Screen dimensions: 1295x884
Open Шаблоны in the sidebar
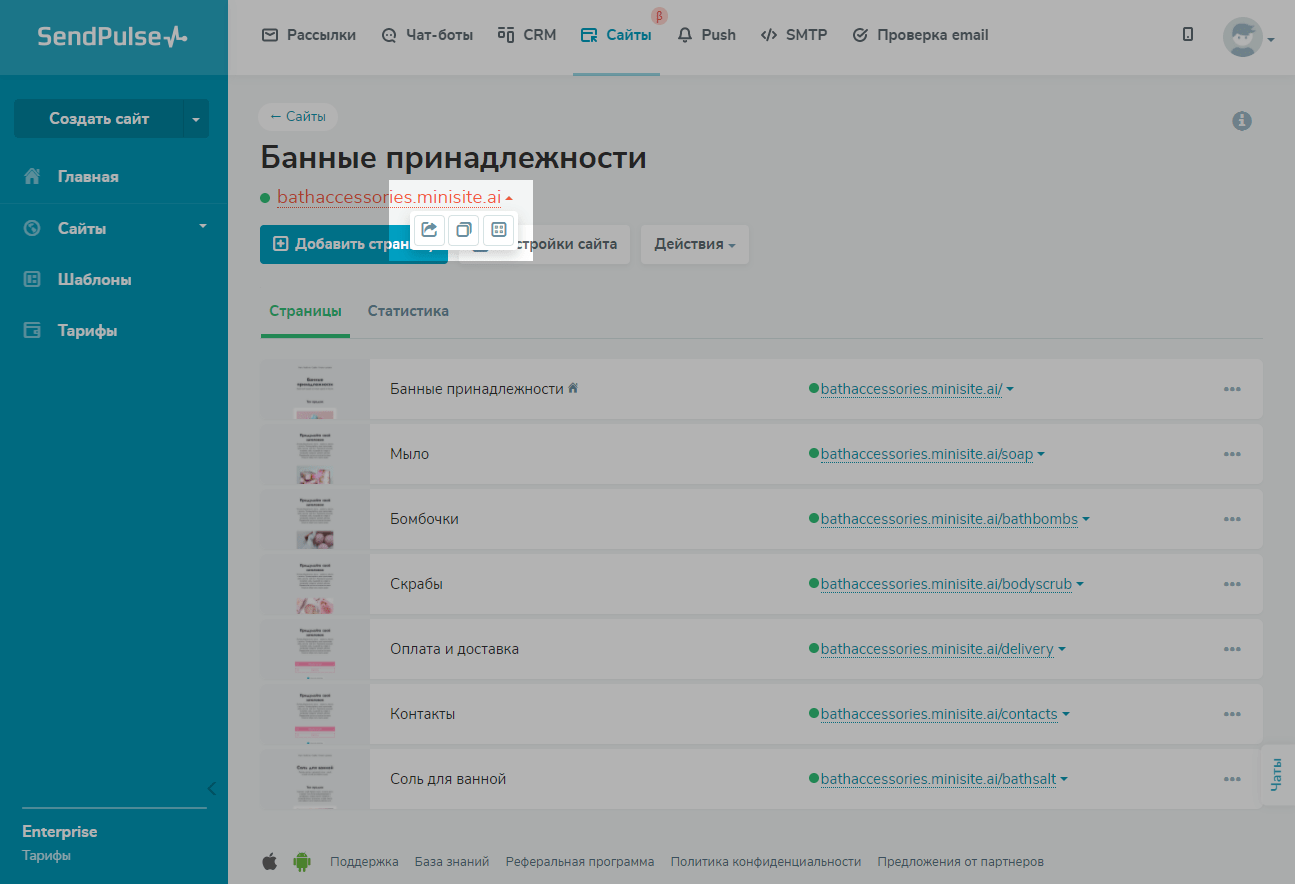[94, 280]
